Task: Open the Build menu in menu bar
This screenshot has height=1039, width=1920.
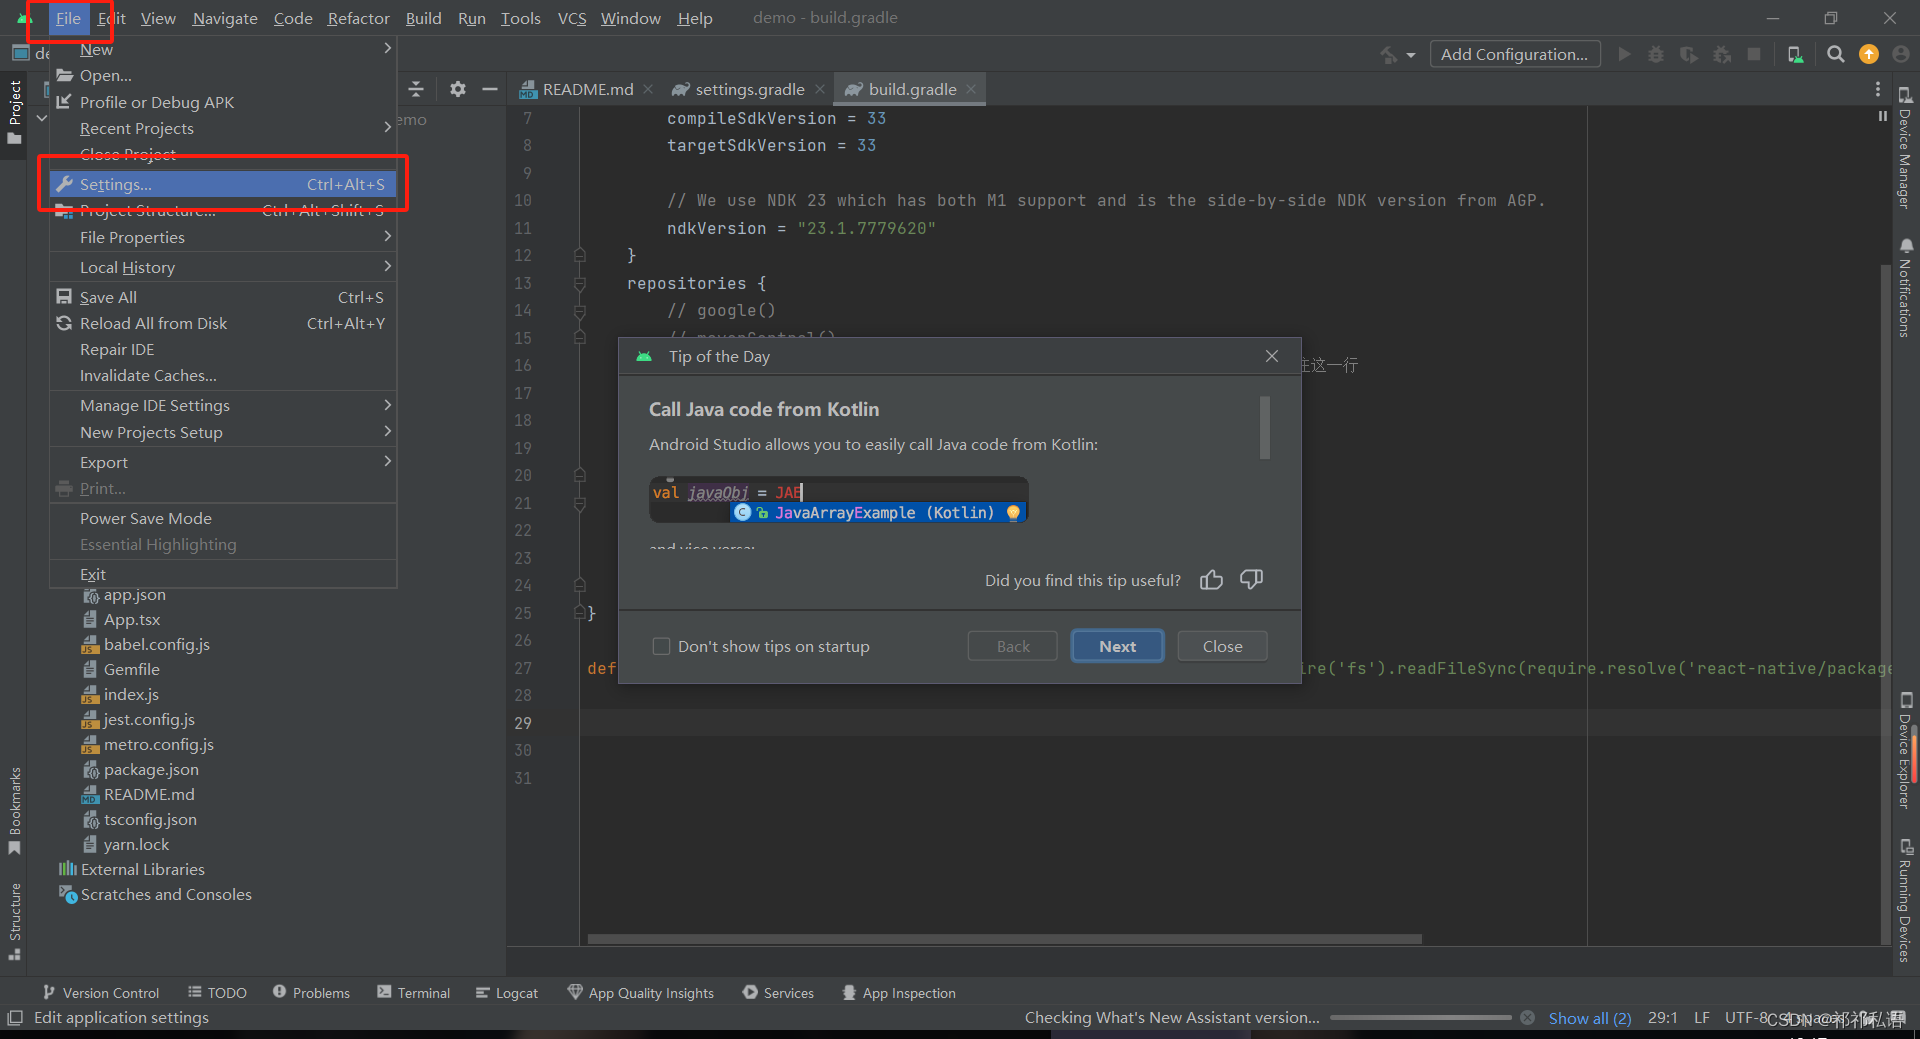Action: 423,18
